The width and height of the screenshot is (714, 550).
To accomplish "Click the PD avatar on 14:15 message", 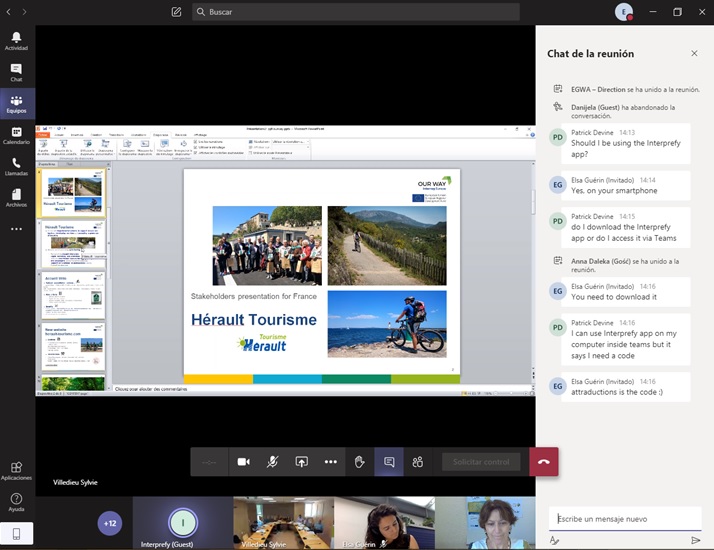I will (557, 221).
